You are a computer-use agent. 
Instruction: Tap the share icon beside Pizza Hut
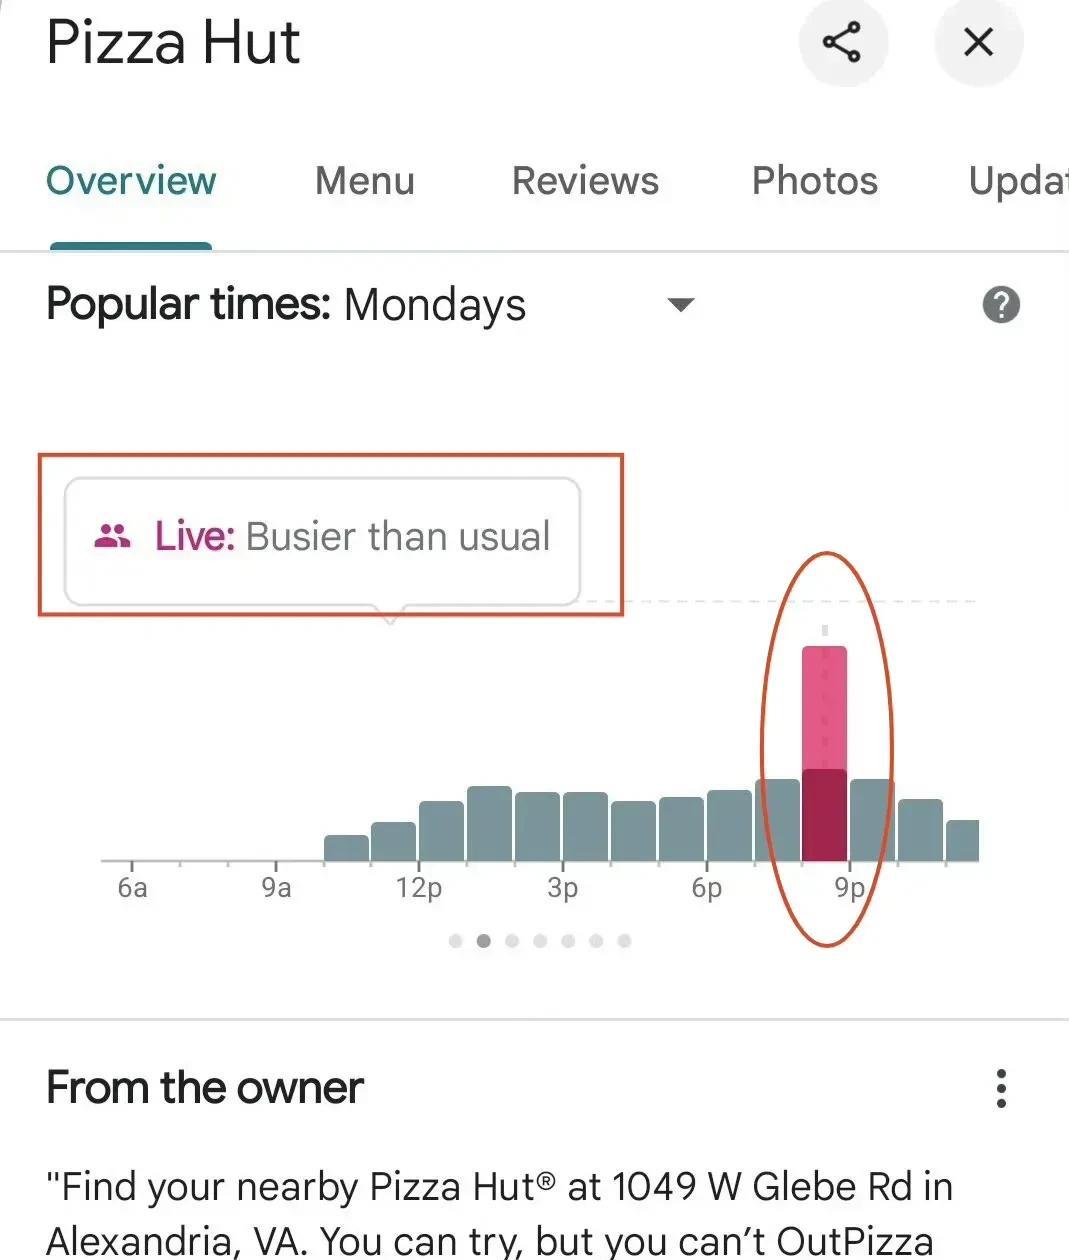coord(842,42)
